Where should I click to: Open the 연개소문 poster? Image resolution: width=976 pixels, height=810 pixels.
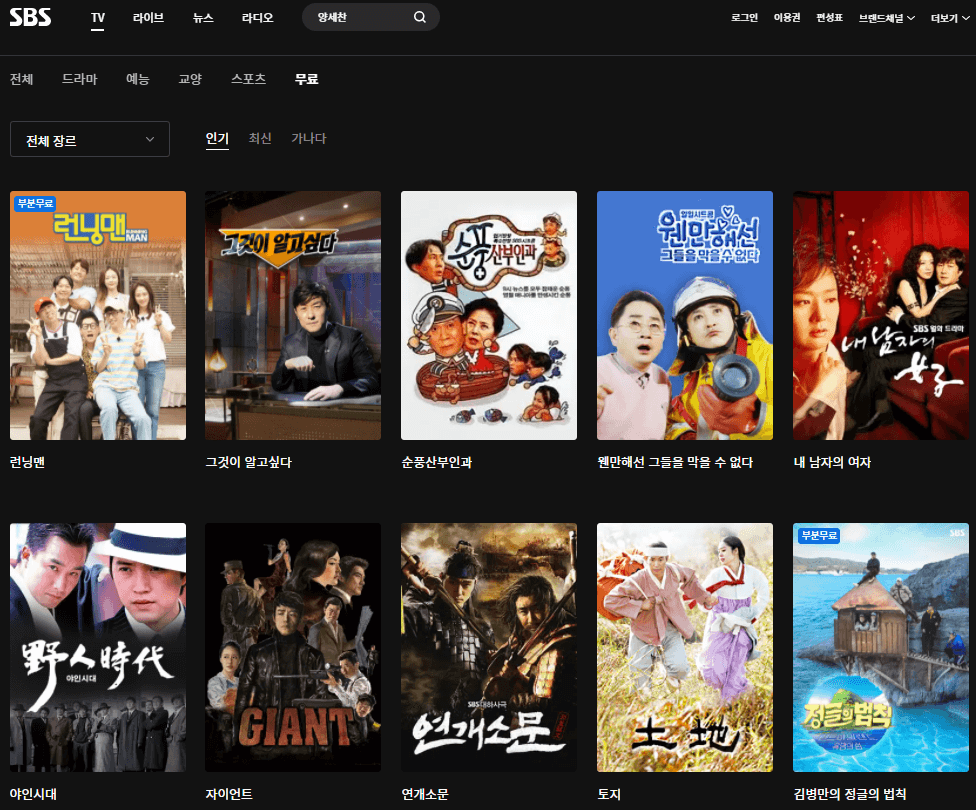pyautogui.click(x=489, y=648)
